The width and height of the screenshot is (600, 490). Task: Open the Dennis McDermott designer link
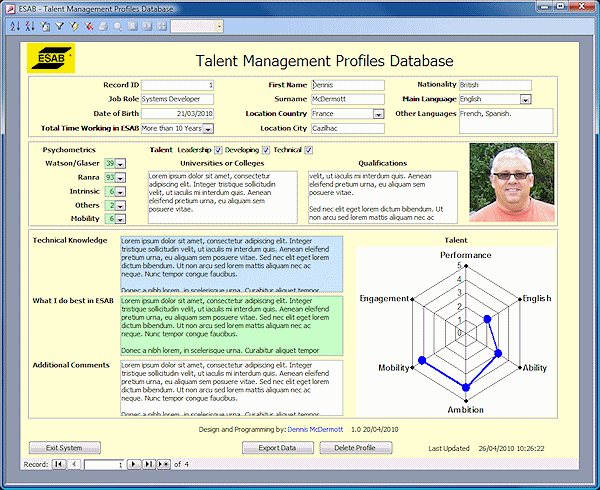point(315,430)
